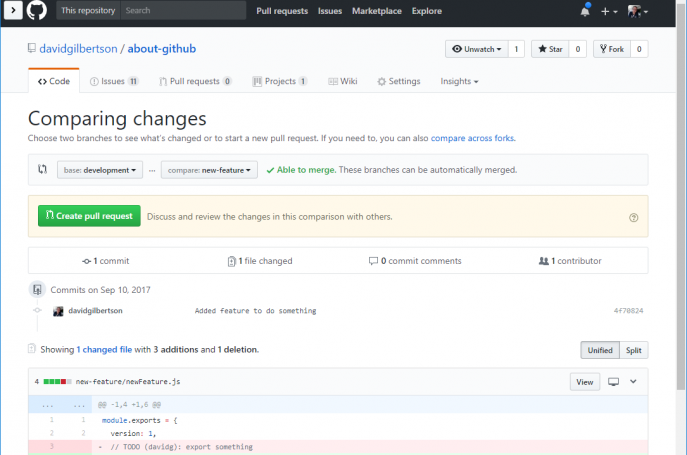Viewport: 687px width, 455px height.
Task: Expand the Insights dropdown
Action: 459,81
